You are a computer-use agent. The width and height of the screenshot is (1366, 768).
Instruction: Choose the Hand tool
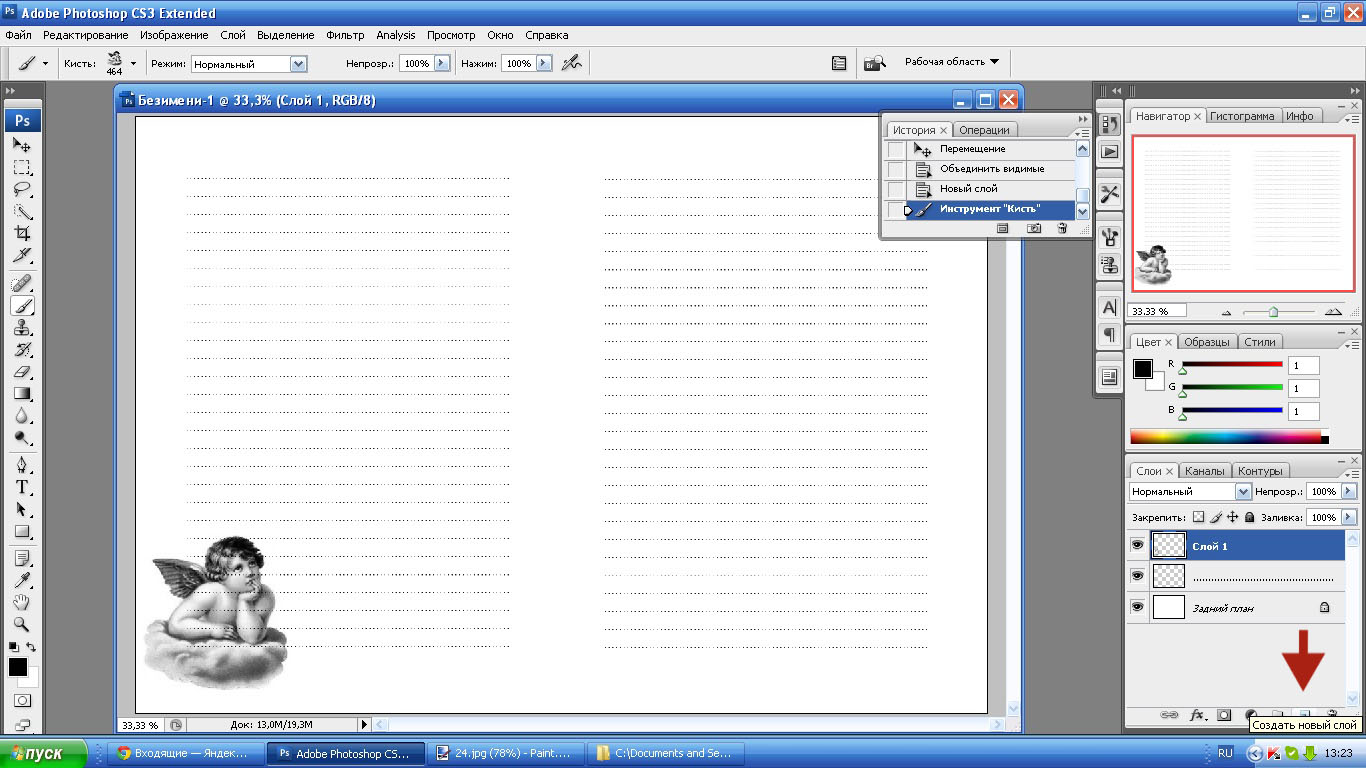(x=22, y=603)
